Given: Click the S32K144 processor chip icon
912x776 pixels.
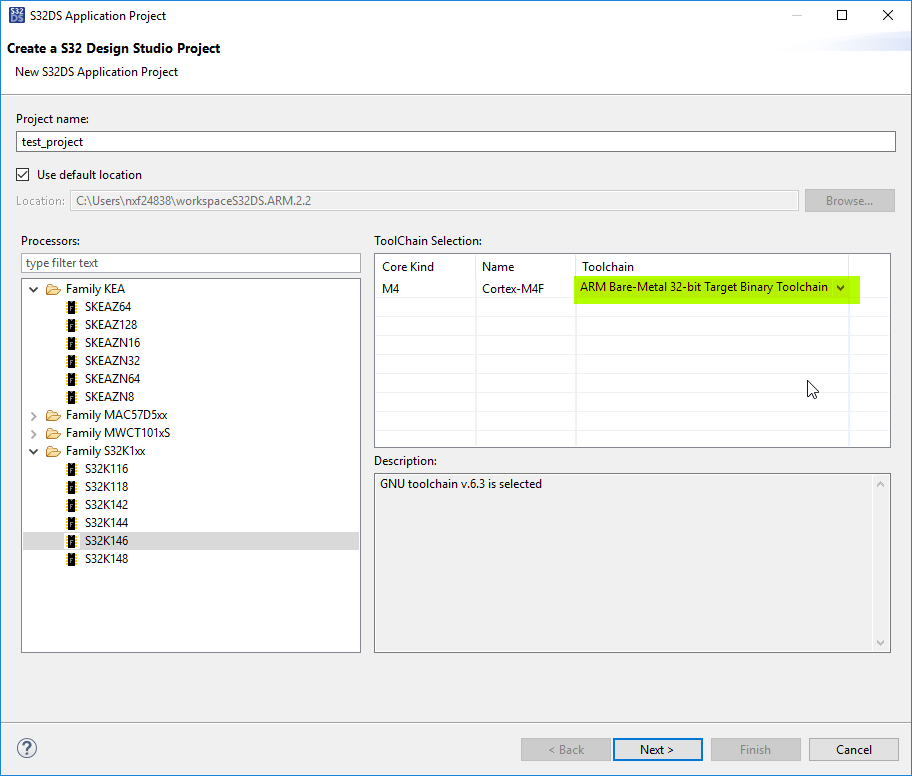Looking at the screenshot, I should point(72,524).
